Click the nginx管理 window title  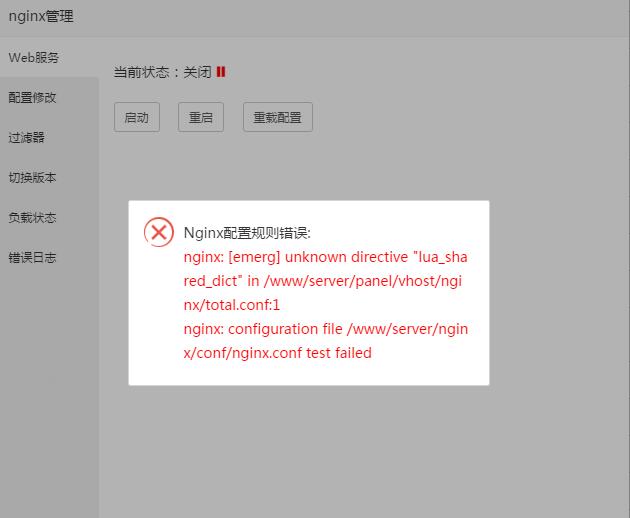point(41,16)
